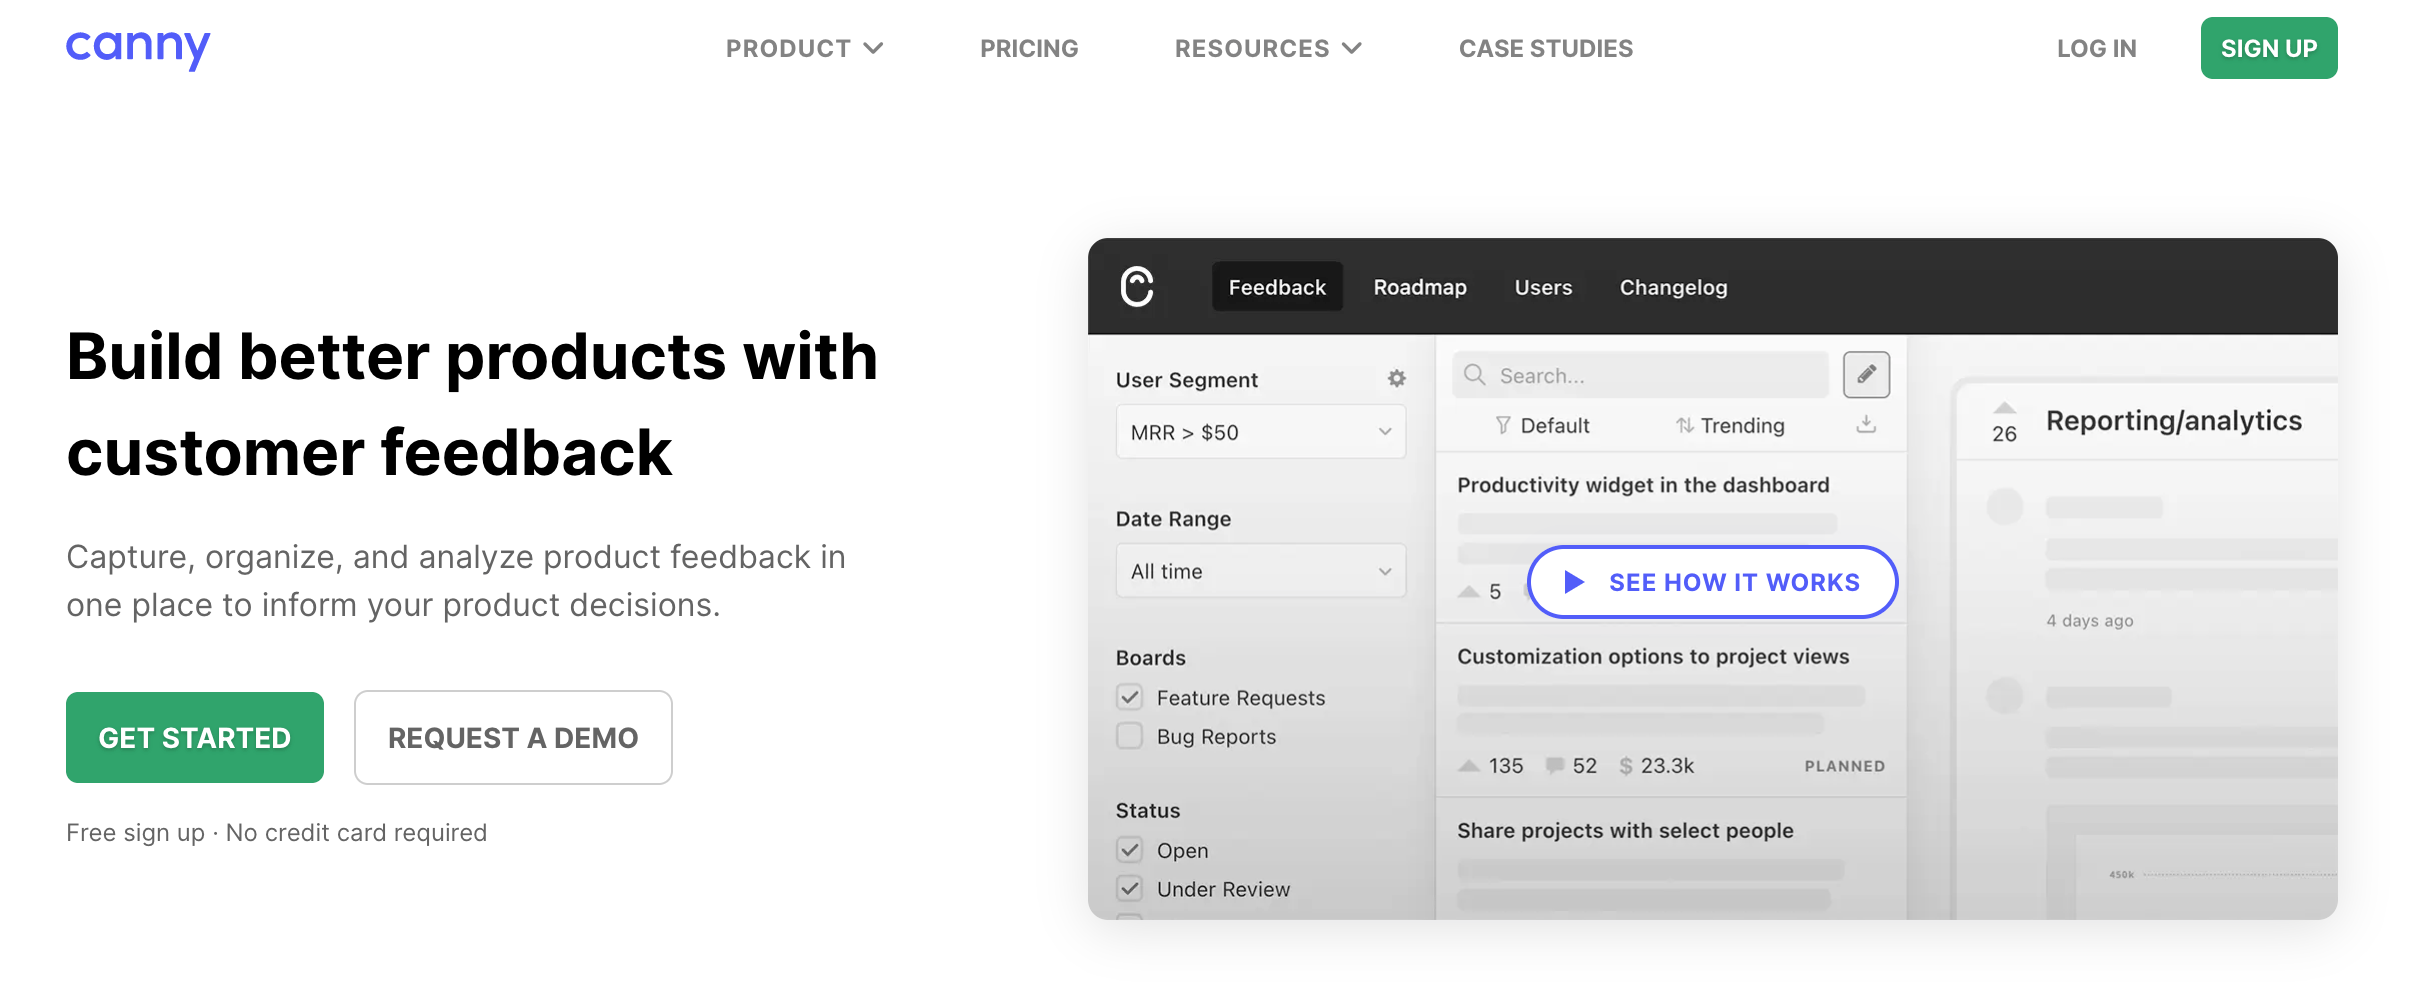This screenshot has width=2431, height=1002.
Task: Click the Request a Demo button
Action: (513, 738)
